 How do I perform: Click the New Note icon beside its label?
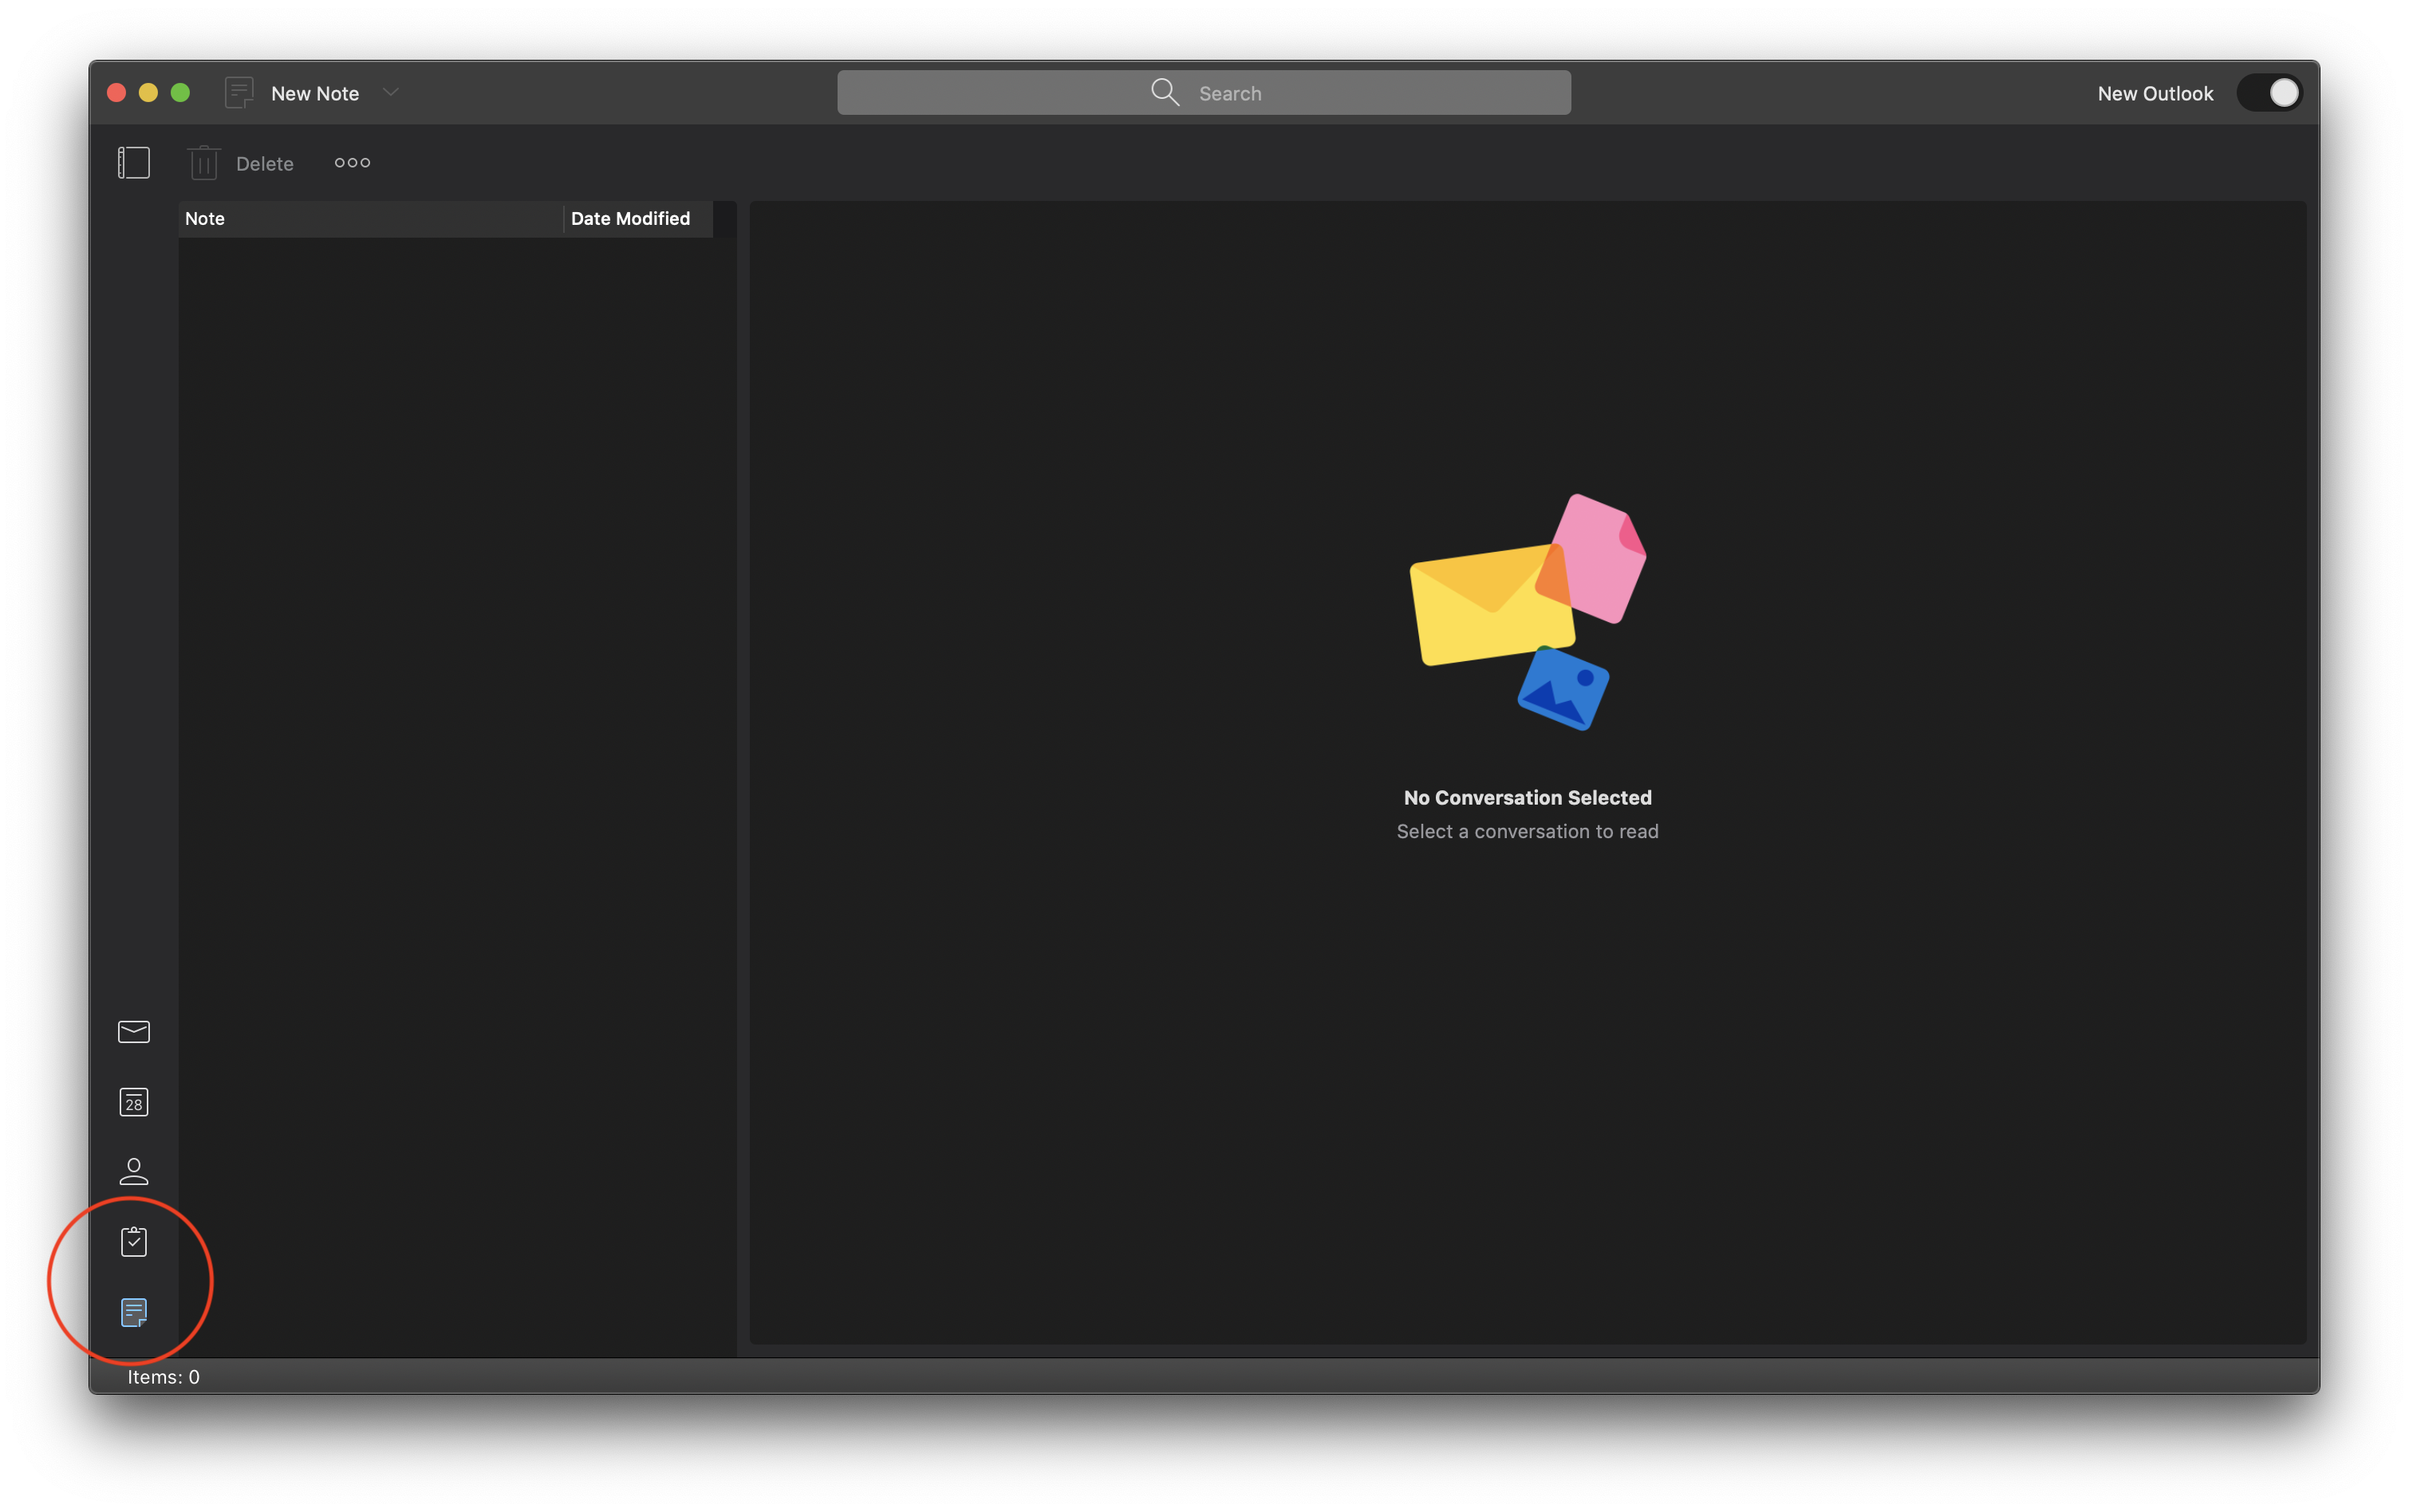tap(239, 92)
